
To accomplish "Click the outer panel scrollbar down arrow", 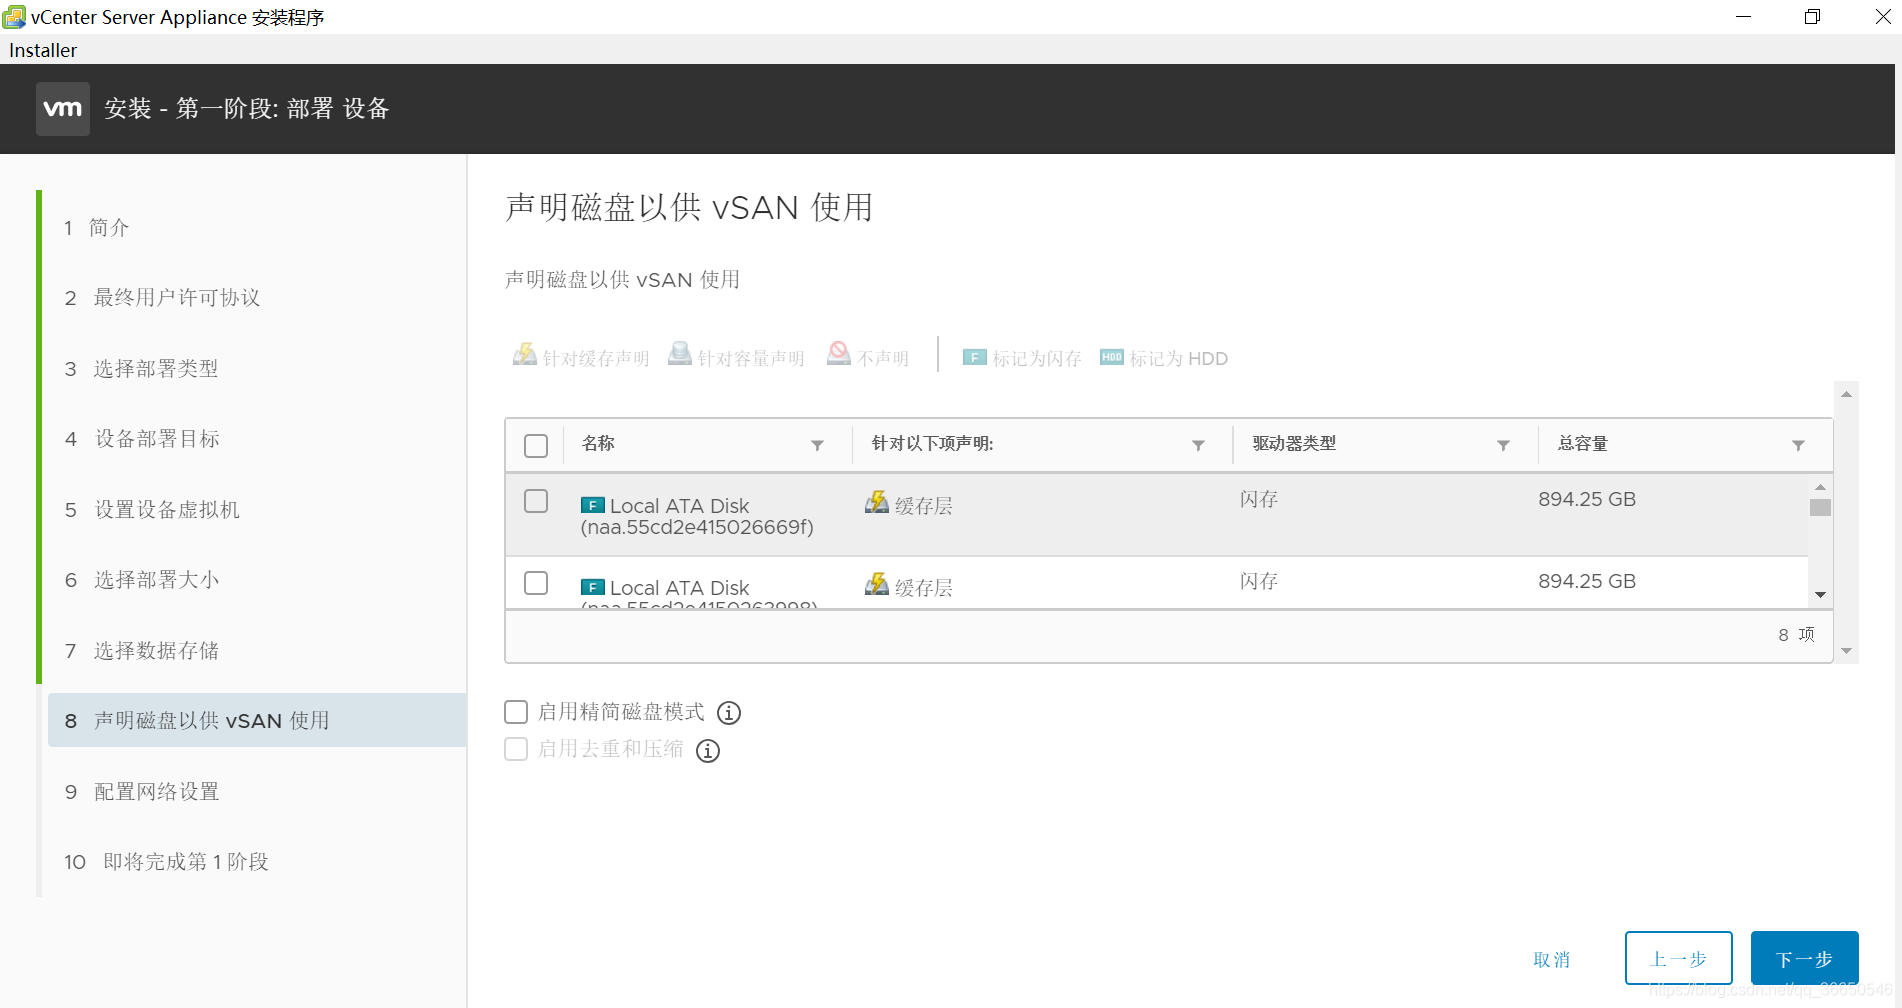I will (x=1846, y=651).
